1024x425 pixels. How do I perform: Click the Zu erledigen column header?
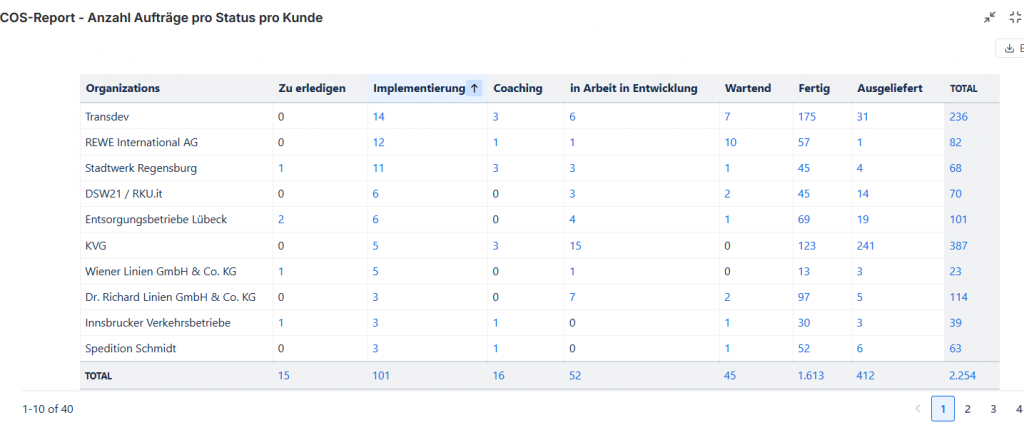(312, 88)
